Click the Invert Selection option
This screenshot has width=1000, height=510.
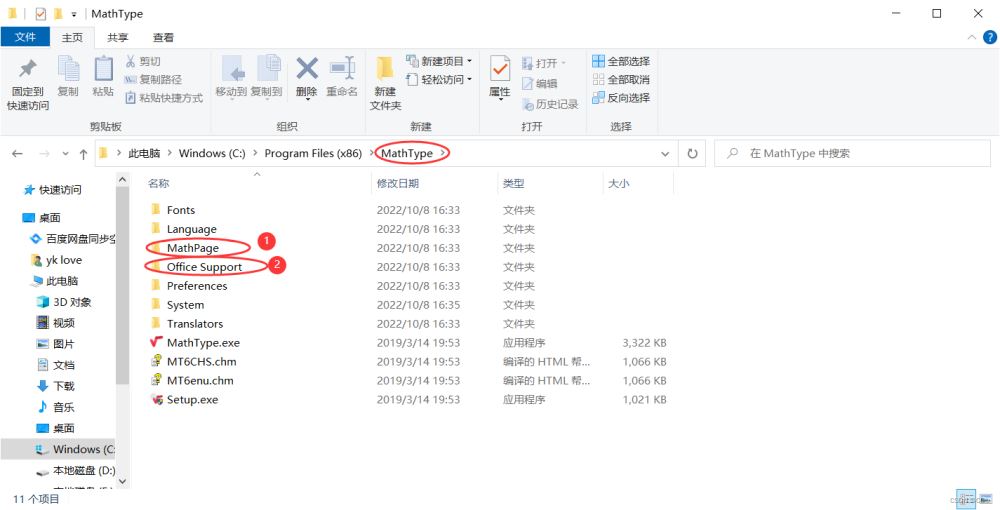pyautogui.click(x=621, y=97)
